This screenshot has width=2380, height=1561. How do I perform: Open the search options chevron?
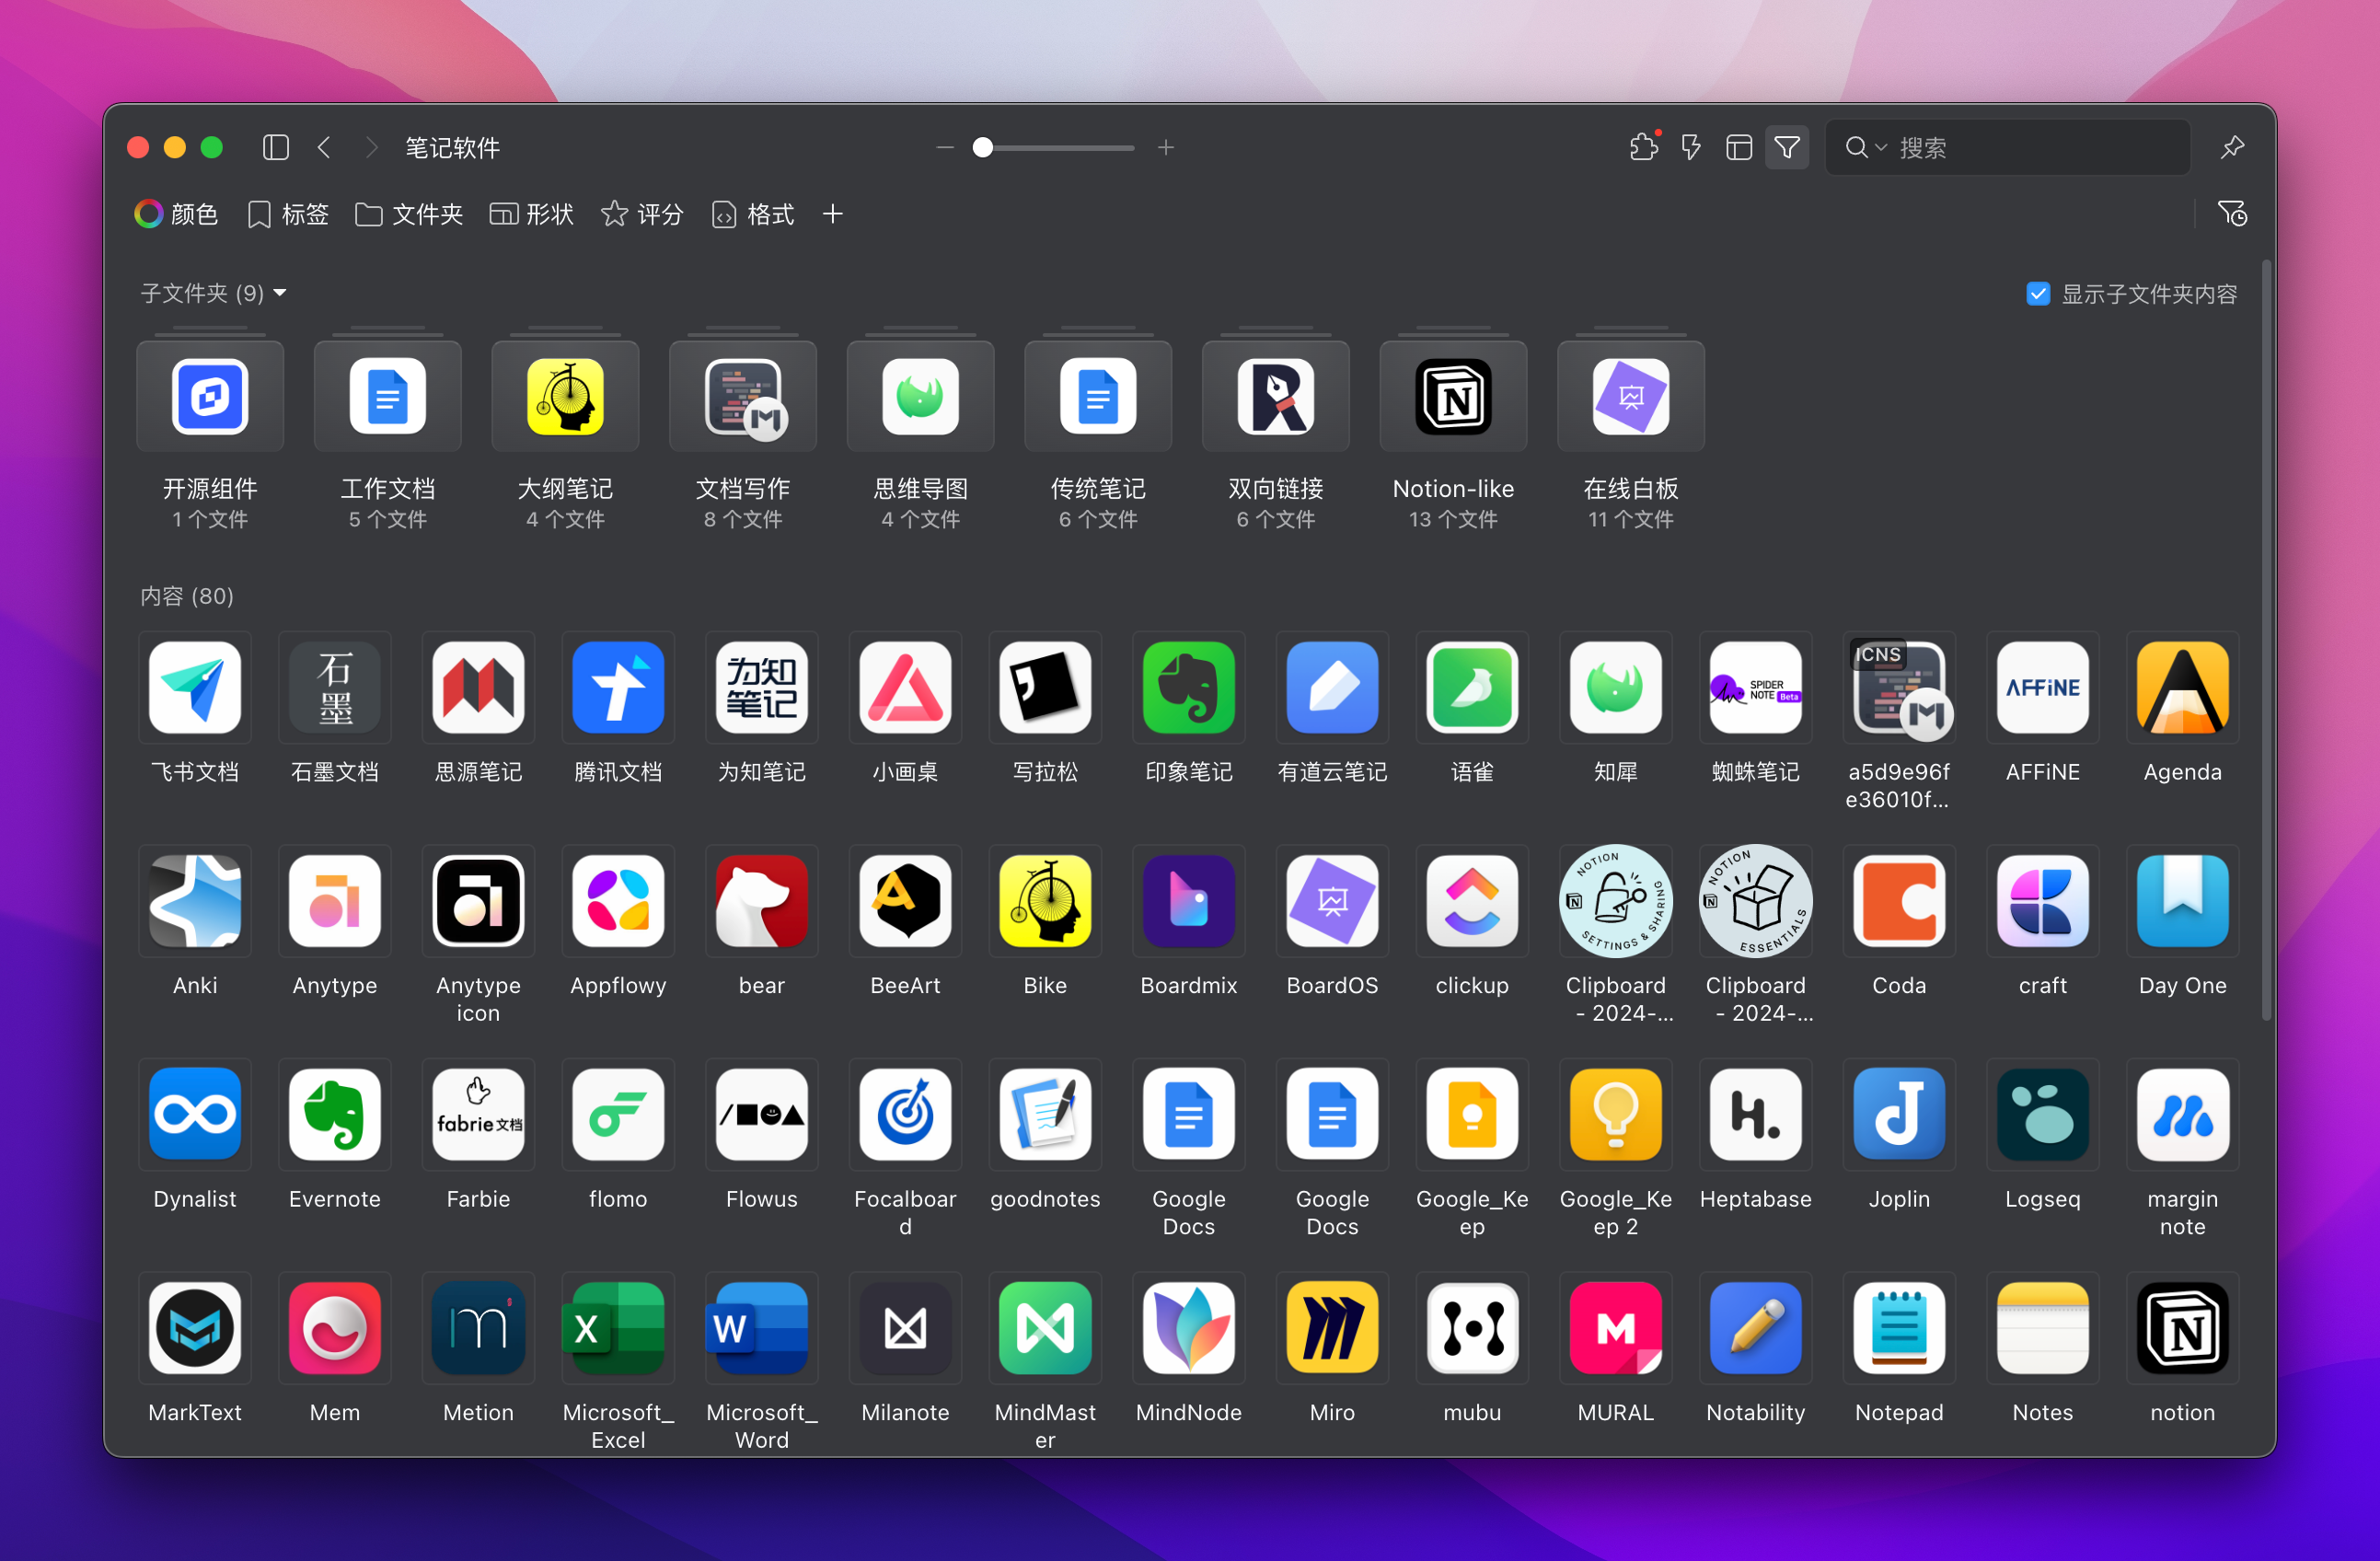pos(1881,148)
